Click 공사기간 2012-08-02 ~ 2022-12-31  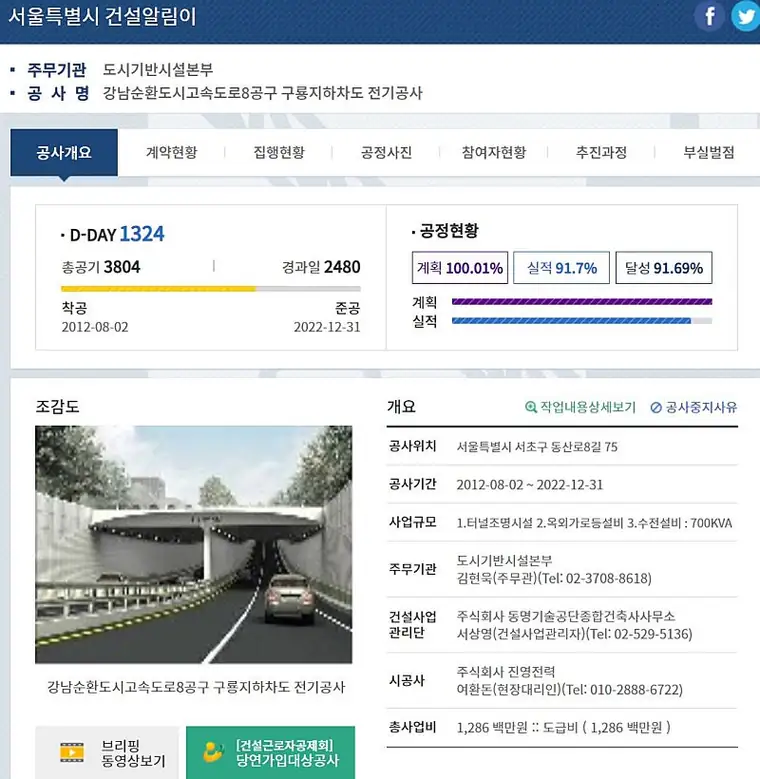(530, 485)
